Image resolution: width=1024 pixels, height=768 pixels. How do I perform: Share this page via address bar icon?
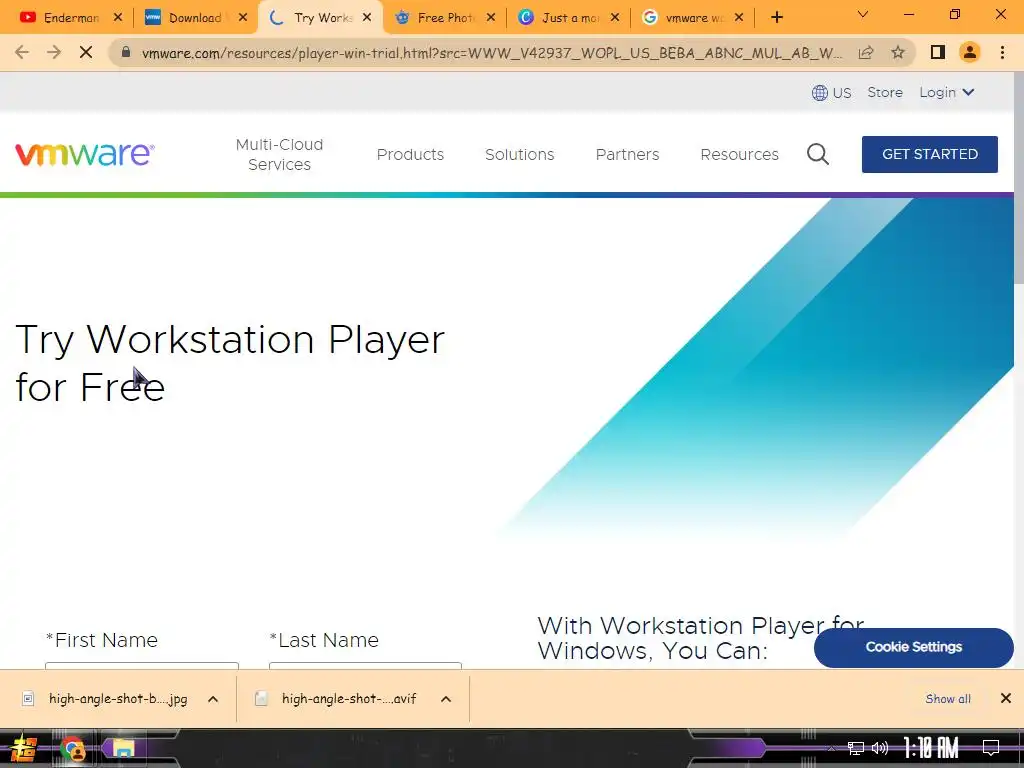click(x=866, y=52)
